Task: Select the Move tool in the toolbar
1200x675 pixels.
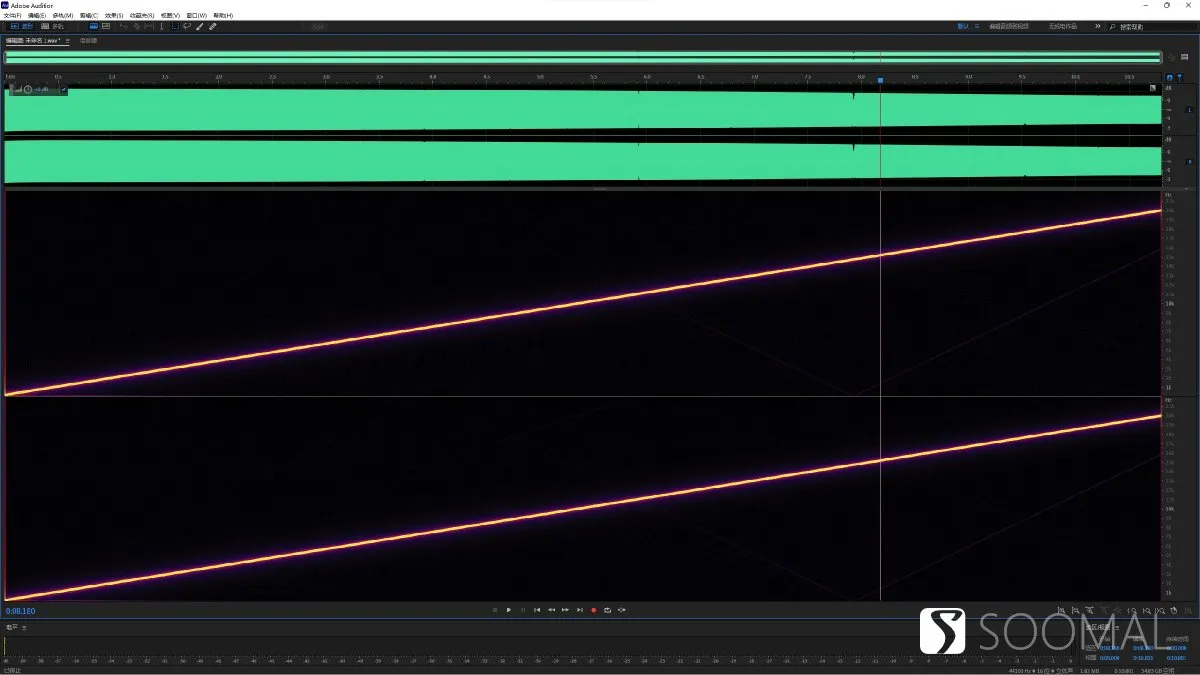Action: click(x=123, y=26)
